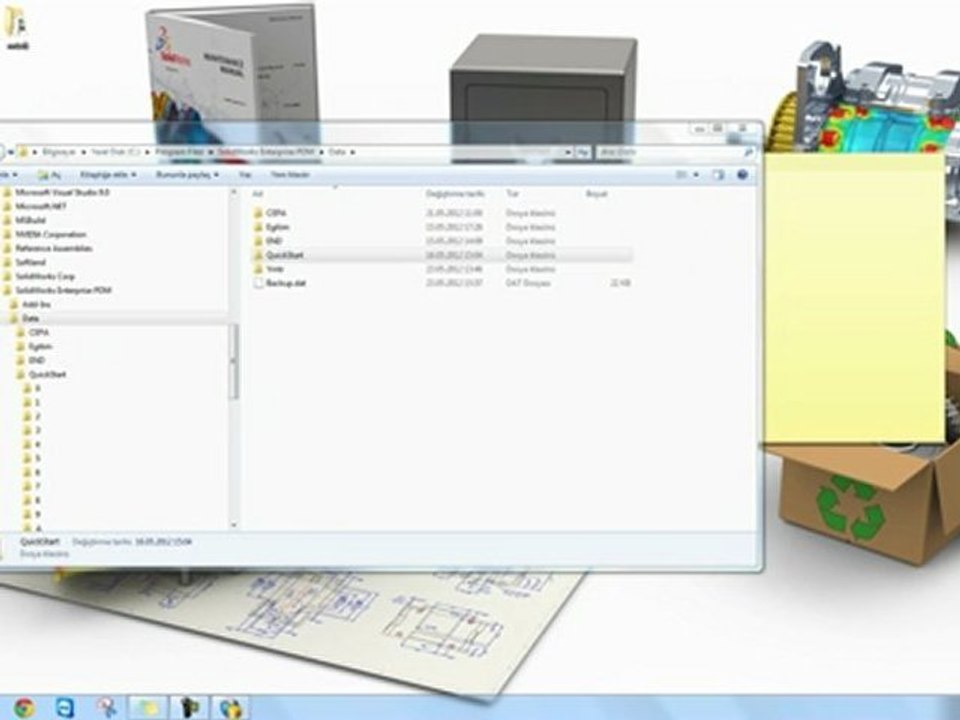Select subfolder 0 under QuickStart in tree
This screenshot has width=960, height=720.
(x=37, y=388)
